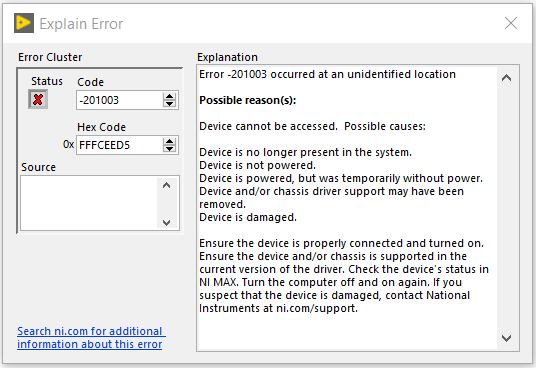Increment the Code value with up arrow
Screen dimensions: 536x368
[x=169, y=97]
